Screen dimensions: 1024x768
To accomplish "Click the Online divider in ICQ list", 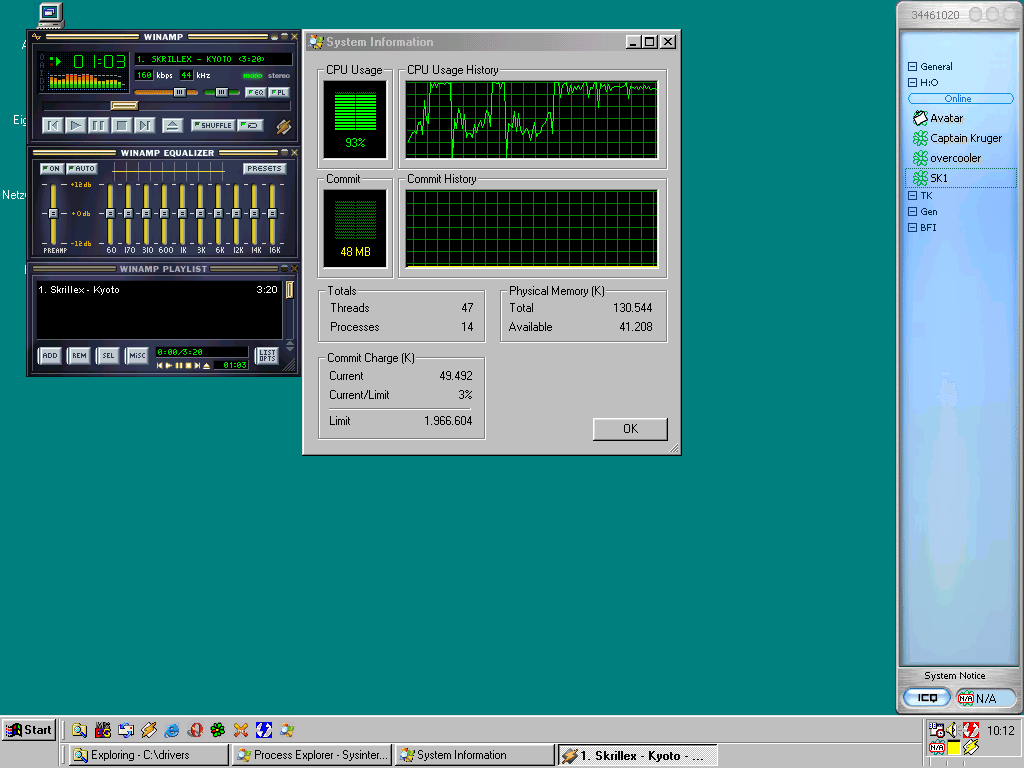I will [960, 99].
